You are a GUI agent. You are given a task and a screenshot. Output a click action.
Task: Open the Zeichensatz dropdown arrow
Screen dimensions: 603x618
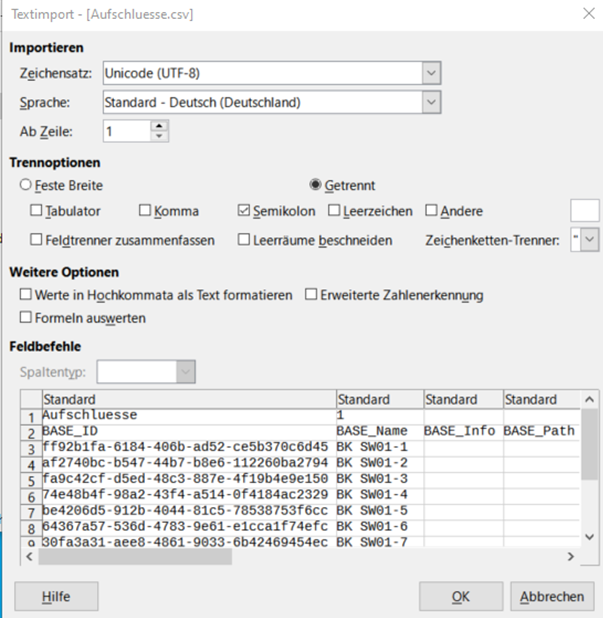431,73
